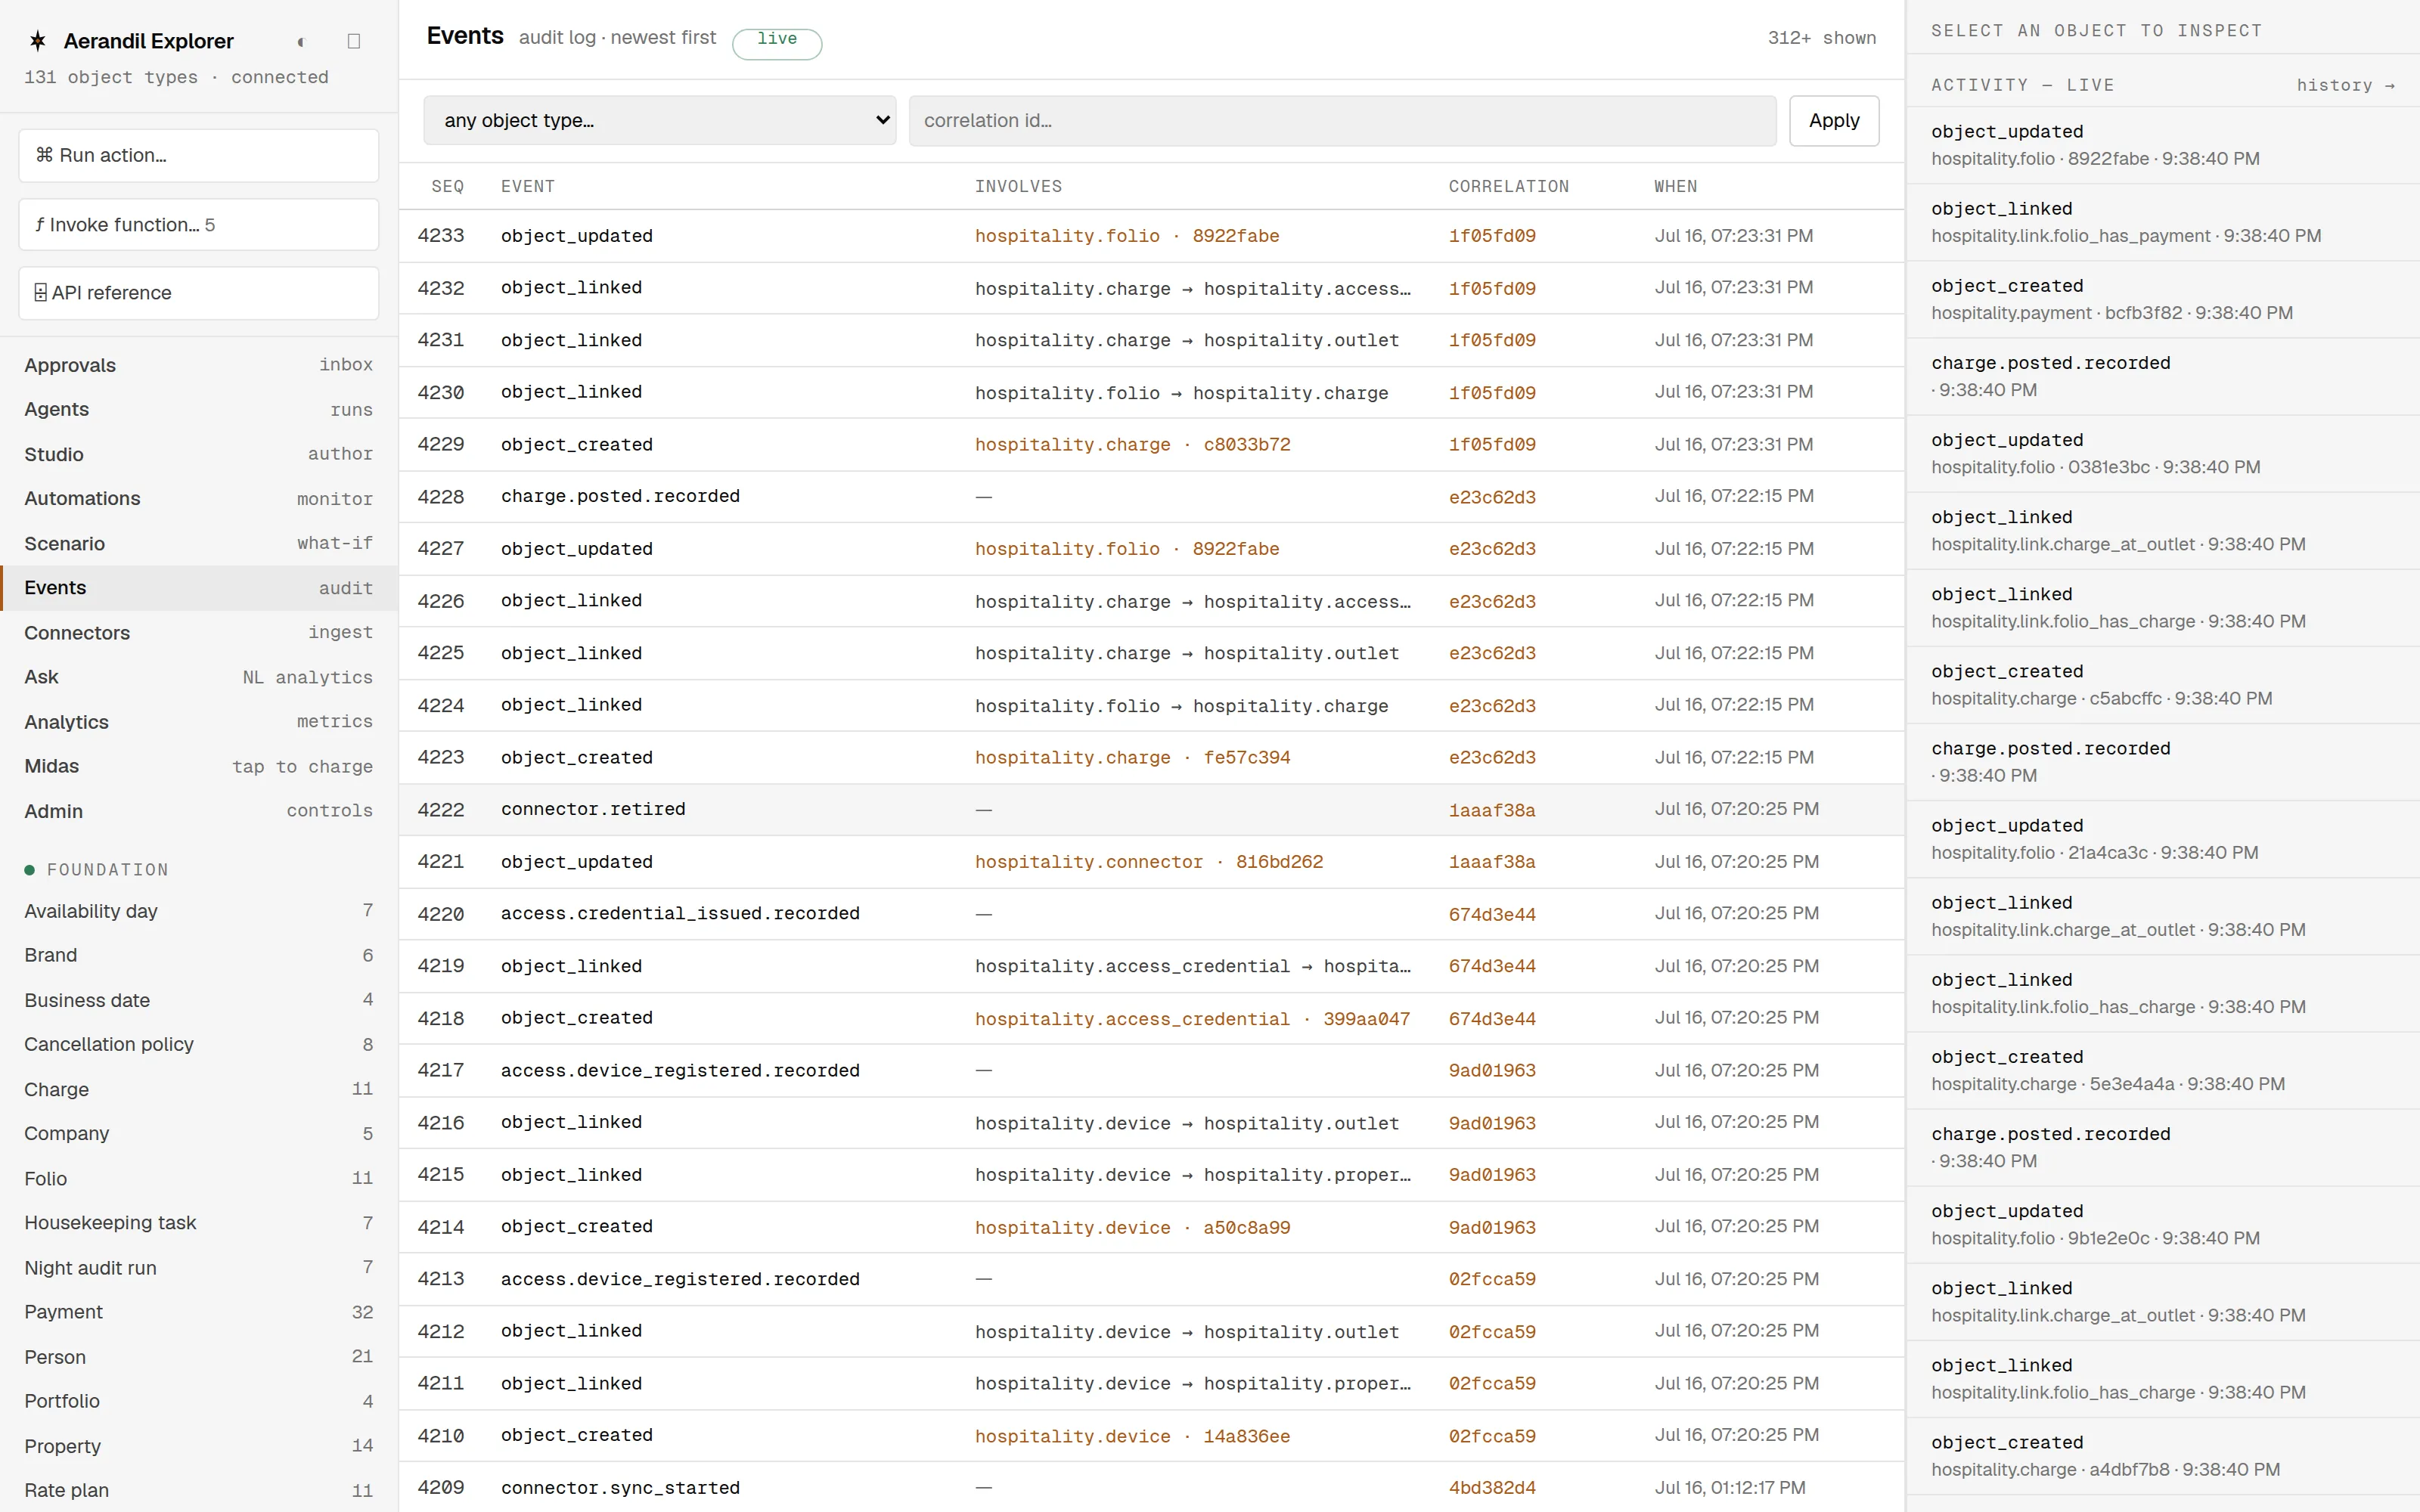Open hospitality.folio 8922fabe in event 4233

point(1127,236)
